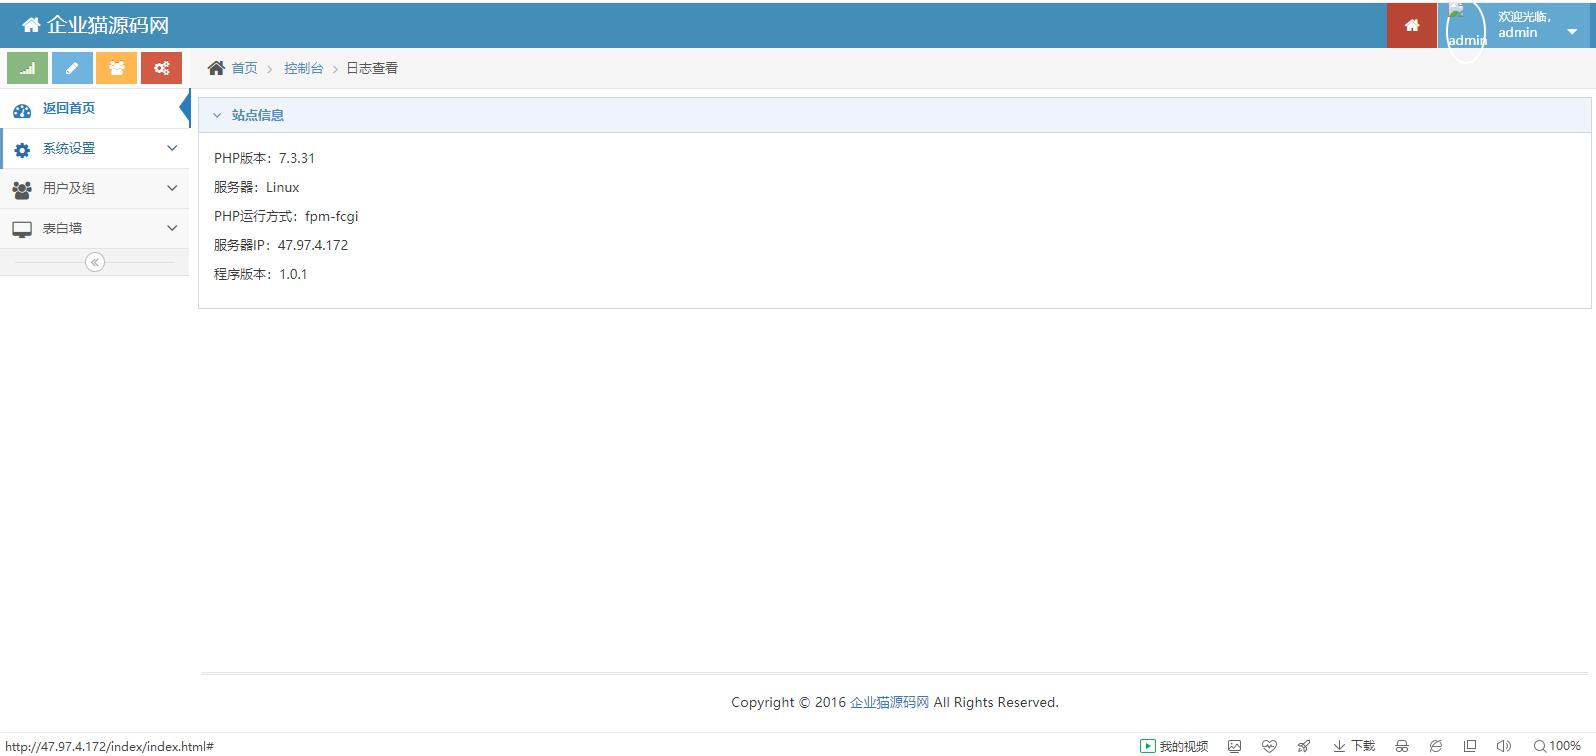Click the monitor icon beside 表白墙
Screen dimensions: 1596x756
(22, 229)
